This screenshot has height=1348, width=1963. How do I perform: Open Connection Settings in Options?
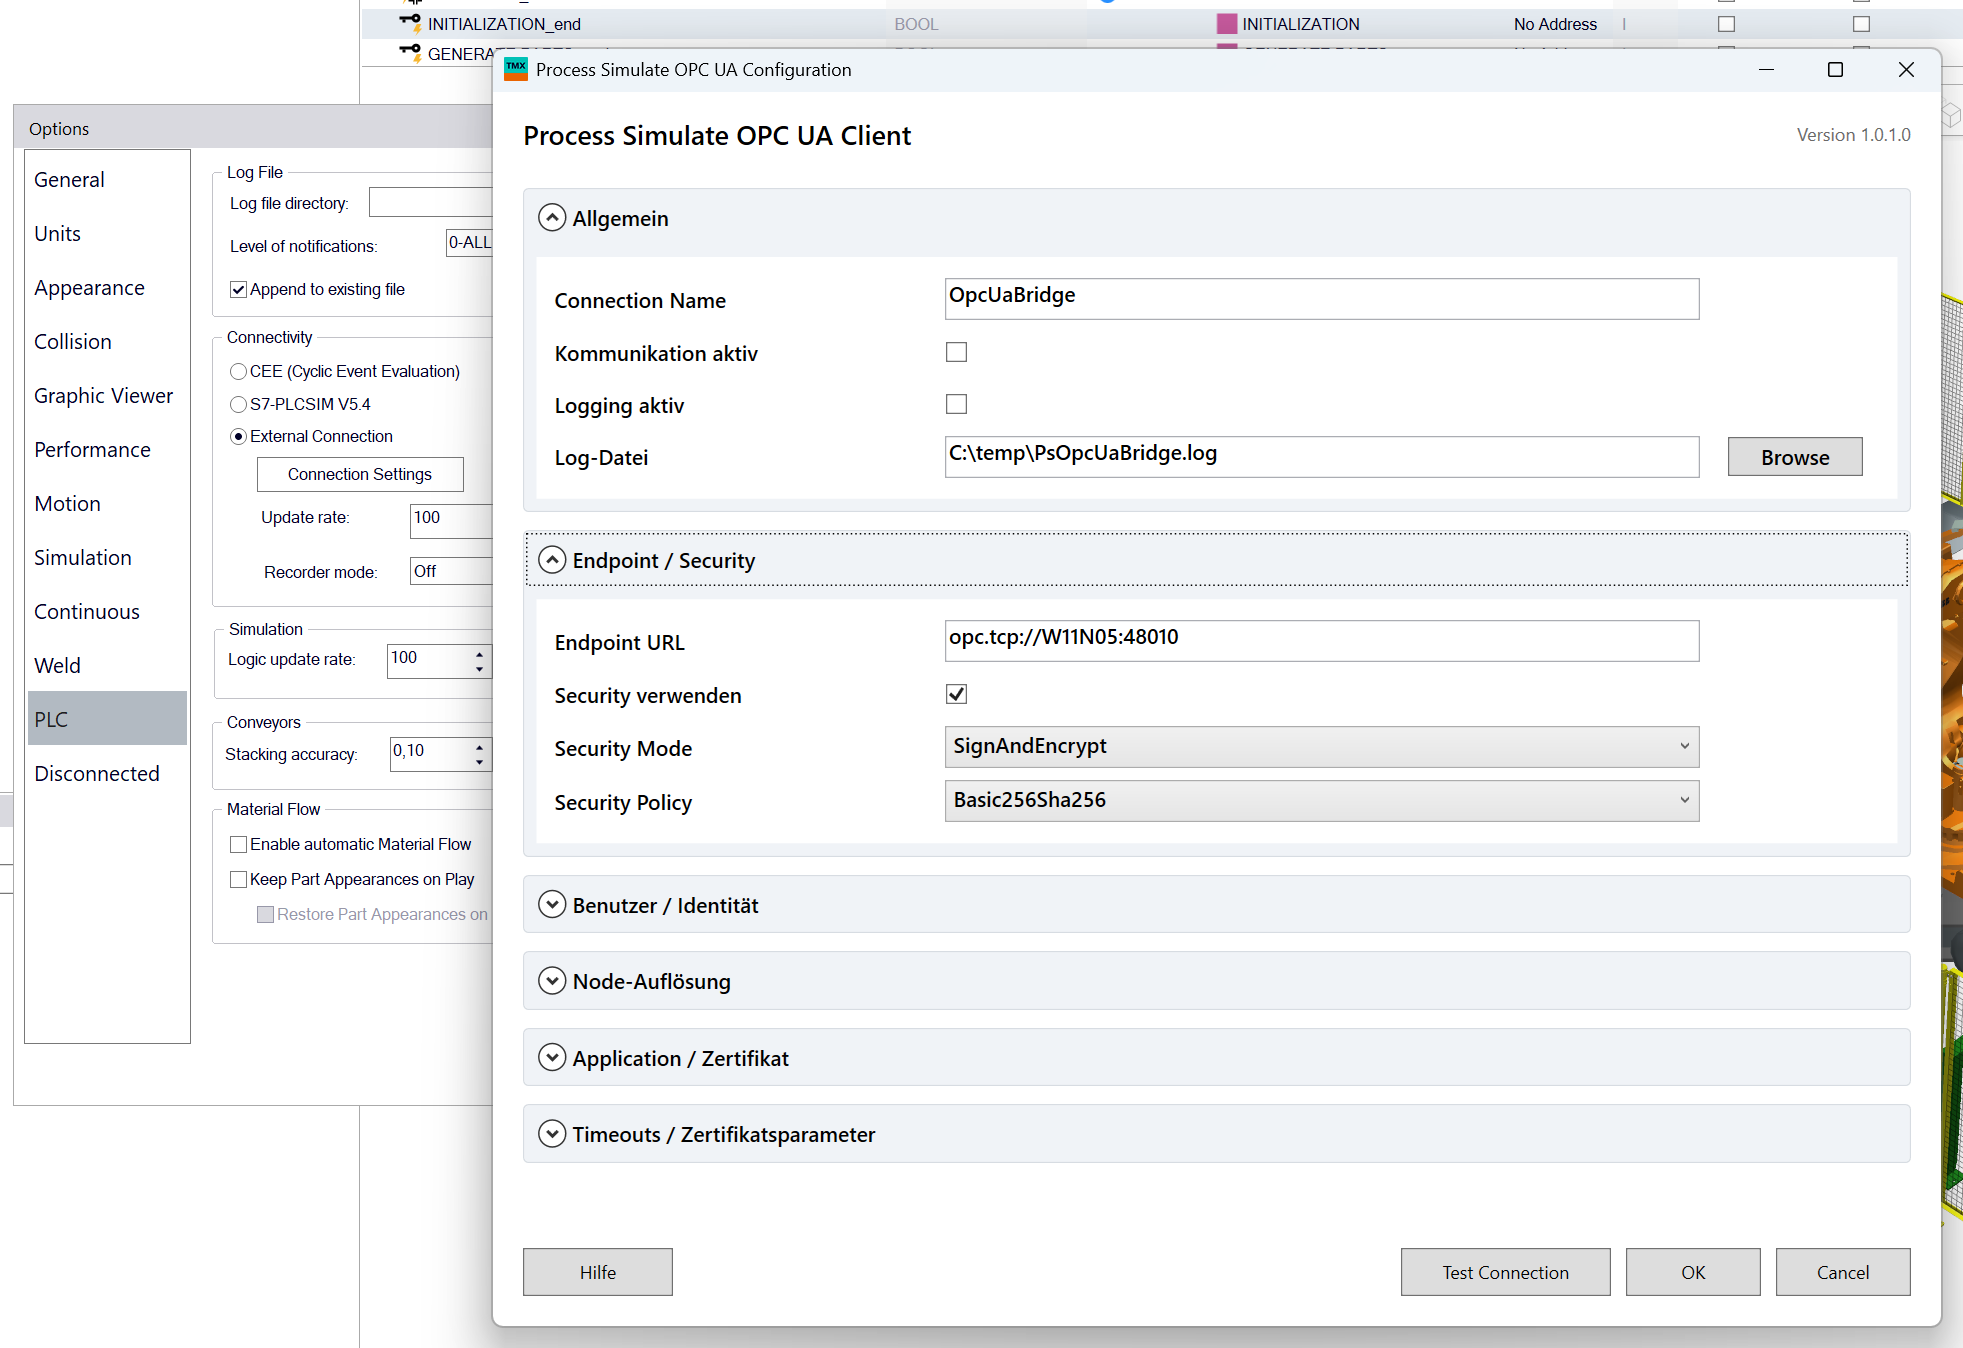click(360, 474)
